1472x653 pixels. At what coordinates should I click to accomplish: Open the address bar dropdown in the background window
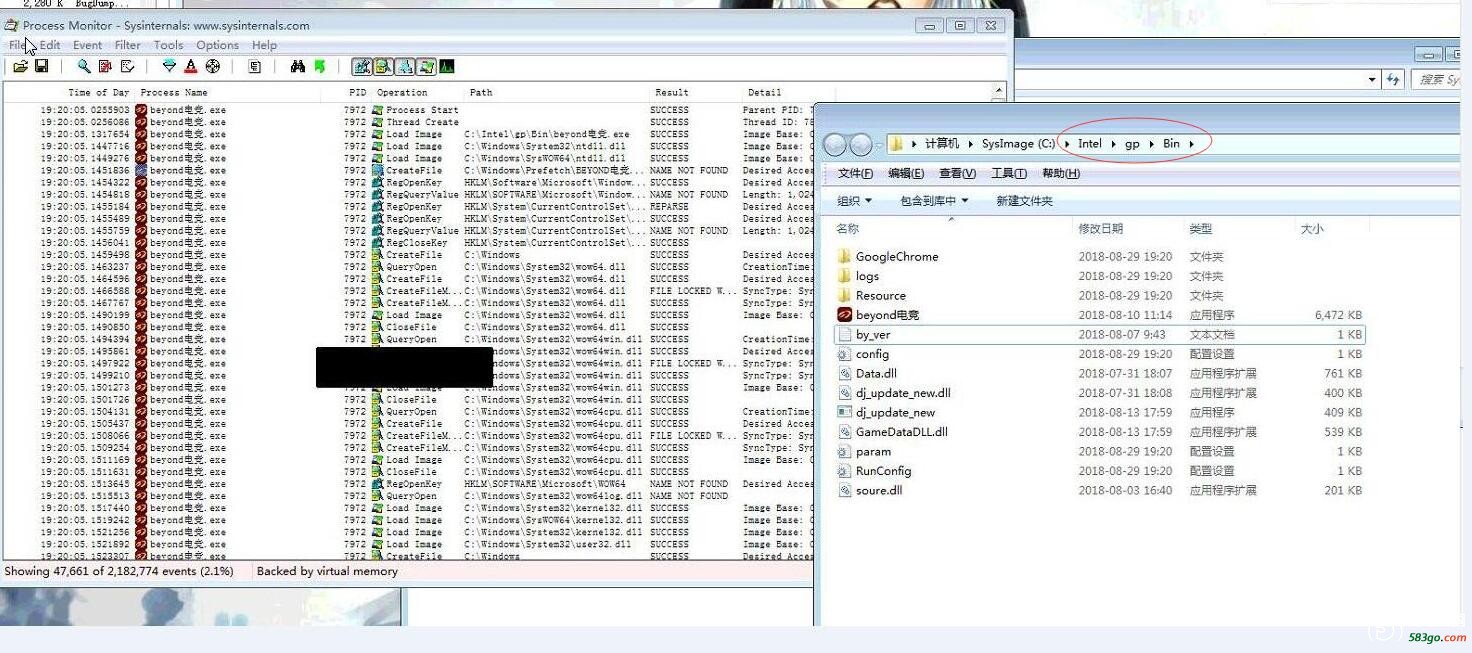1372,79
